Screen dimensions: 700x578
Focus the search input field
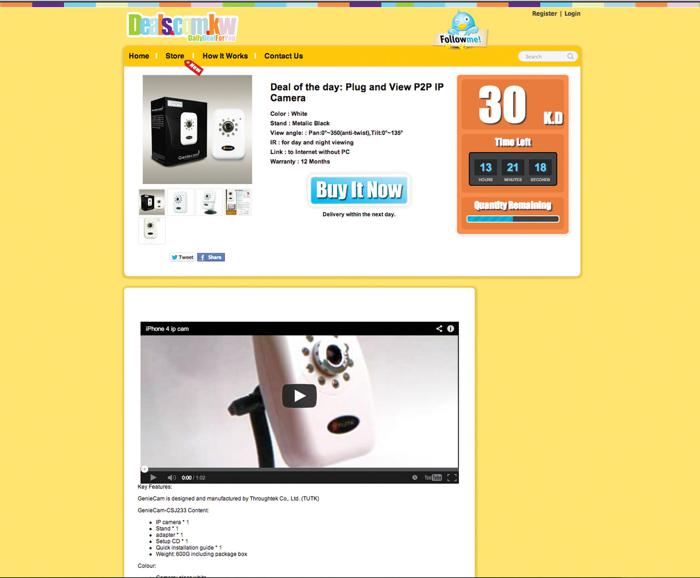point(542,56)
